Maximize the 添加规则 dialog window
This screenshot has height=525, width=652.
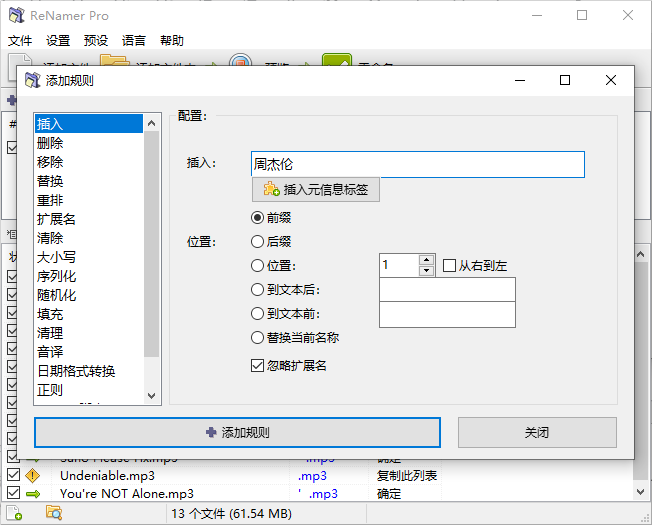click(x=565, y=80)
